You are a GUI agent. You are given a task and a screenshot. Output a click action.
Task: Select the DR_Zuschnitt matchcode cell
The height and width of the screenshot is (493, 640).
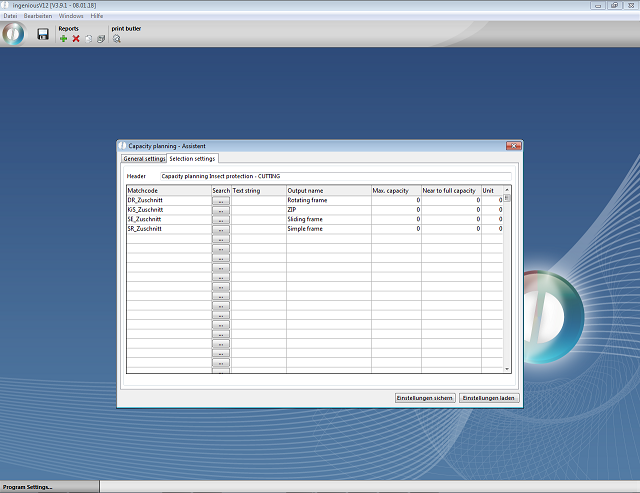[x=169, y=200]
